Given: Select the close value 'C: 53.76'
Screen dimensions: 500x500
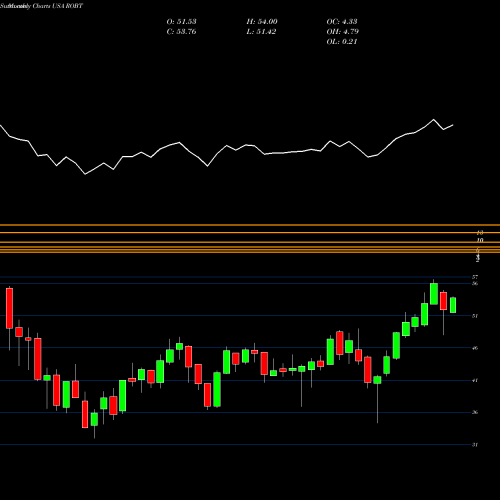Looking at the screenshot, I should [x=181, y=32].
